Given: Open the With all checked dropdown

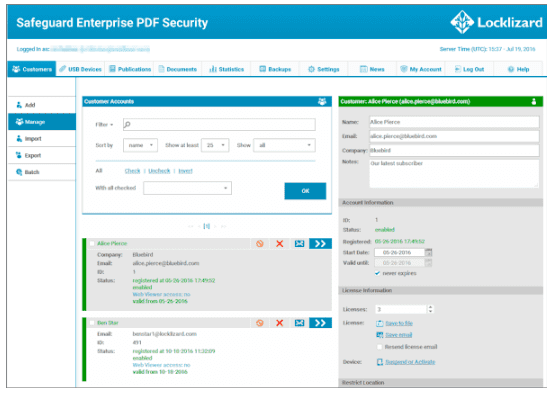Looking at the screenshot, I should [187, 188].
